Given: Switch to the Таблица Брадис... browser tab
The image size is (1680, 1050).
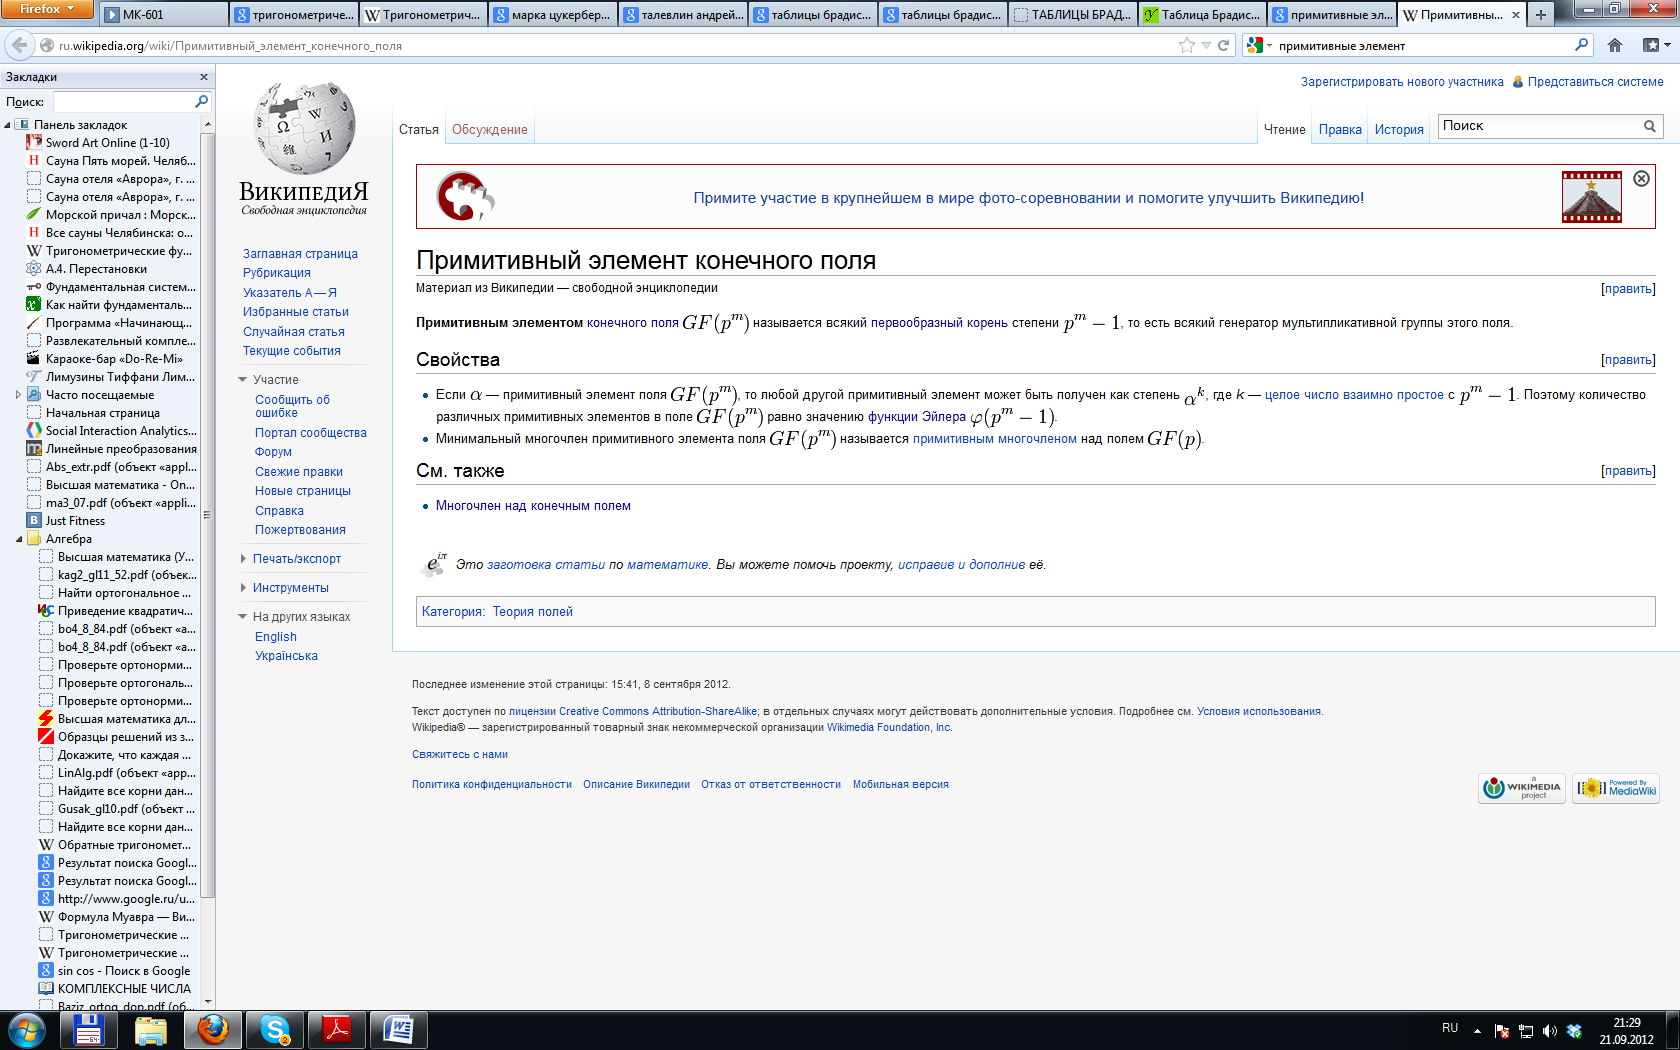Looking at the screenshot, I should coord(1203,15).
